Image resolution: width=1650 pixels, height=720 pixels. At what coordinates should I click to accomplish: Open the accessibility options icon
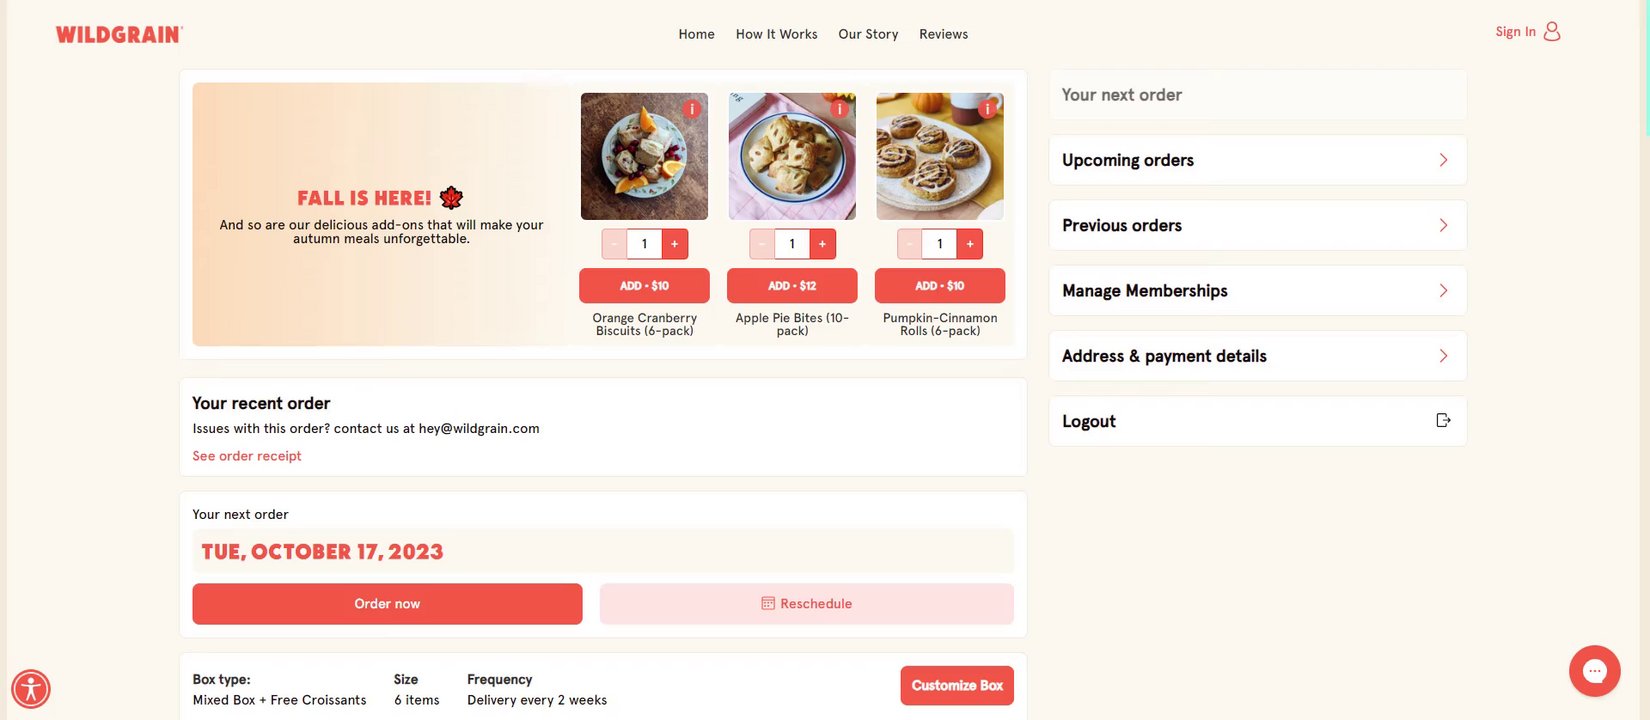tap(31, 689)
